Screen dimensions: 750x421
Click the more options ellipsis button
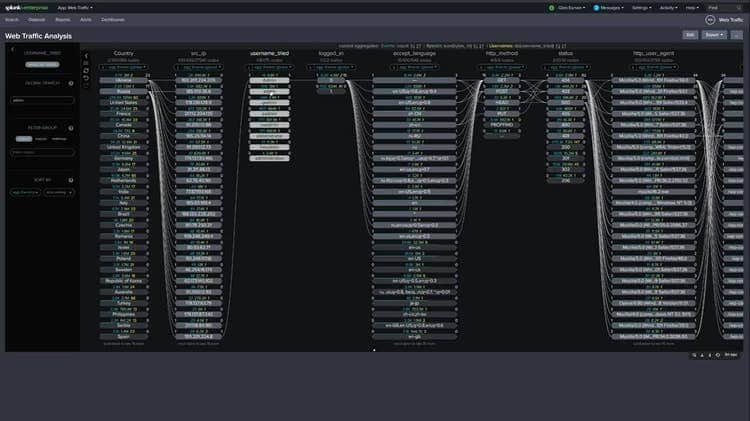pyautogui.click(x=738, y=34)
